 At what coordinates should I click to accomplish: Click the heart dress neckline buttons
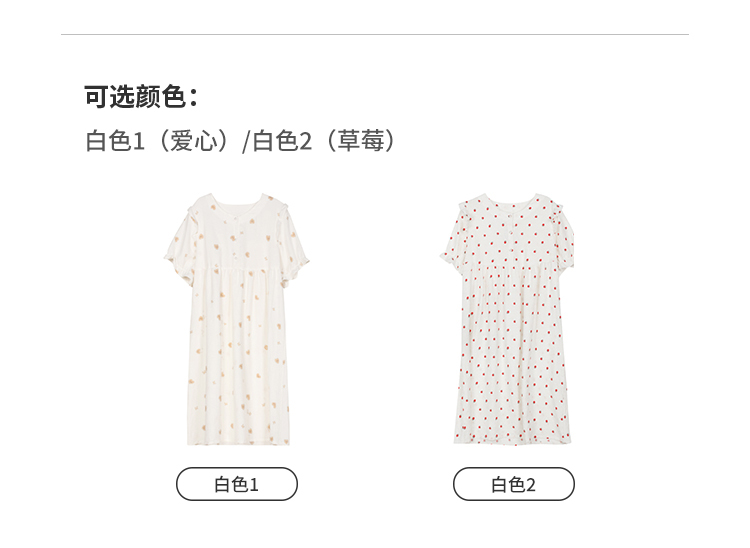point(236,237)
